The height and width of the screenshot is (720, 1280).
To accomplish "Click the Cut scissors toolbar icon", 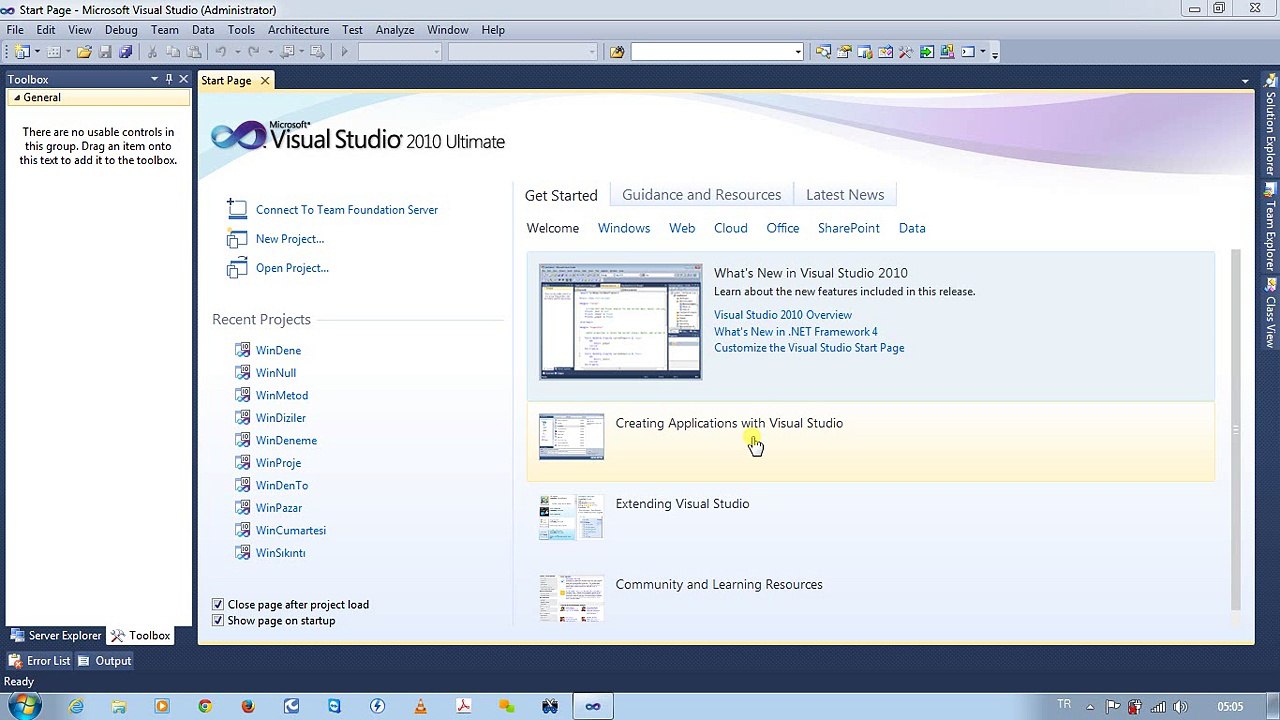I will click(153, 52).
